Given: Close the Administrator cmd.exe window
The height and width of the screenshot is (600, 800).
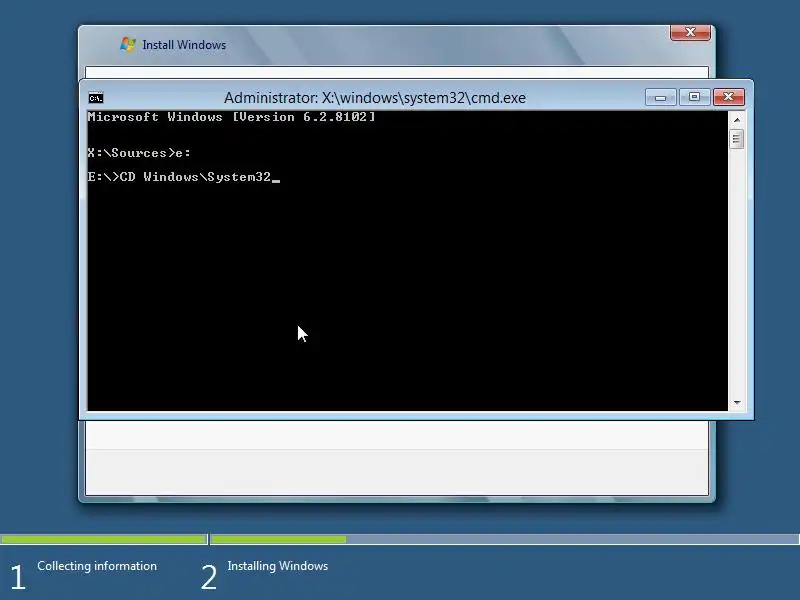Looking at the screenshot, I should tap(729, 97).
